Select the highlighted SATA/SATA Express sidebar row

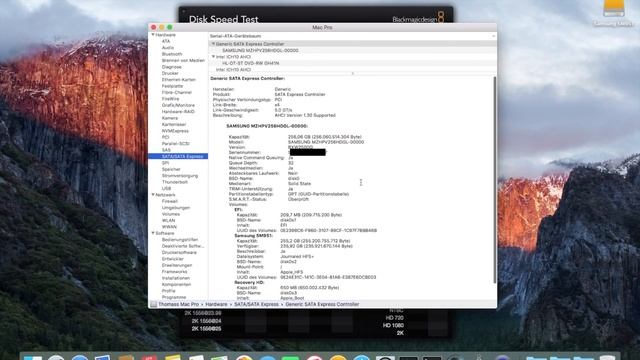[178, 156]
